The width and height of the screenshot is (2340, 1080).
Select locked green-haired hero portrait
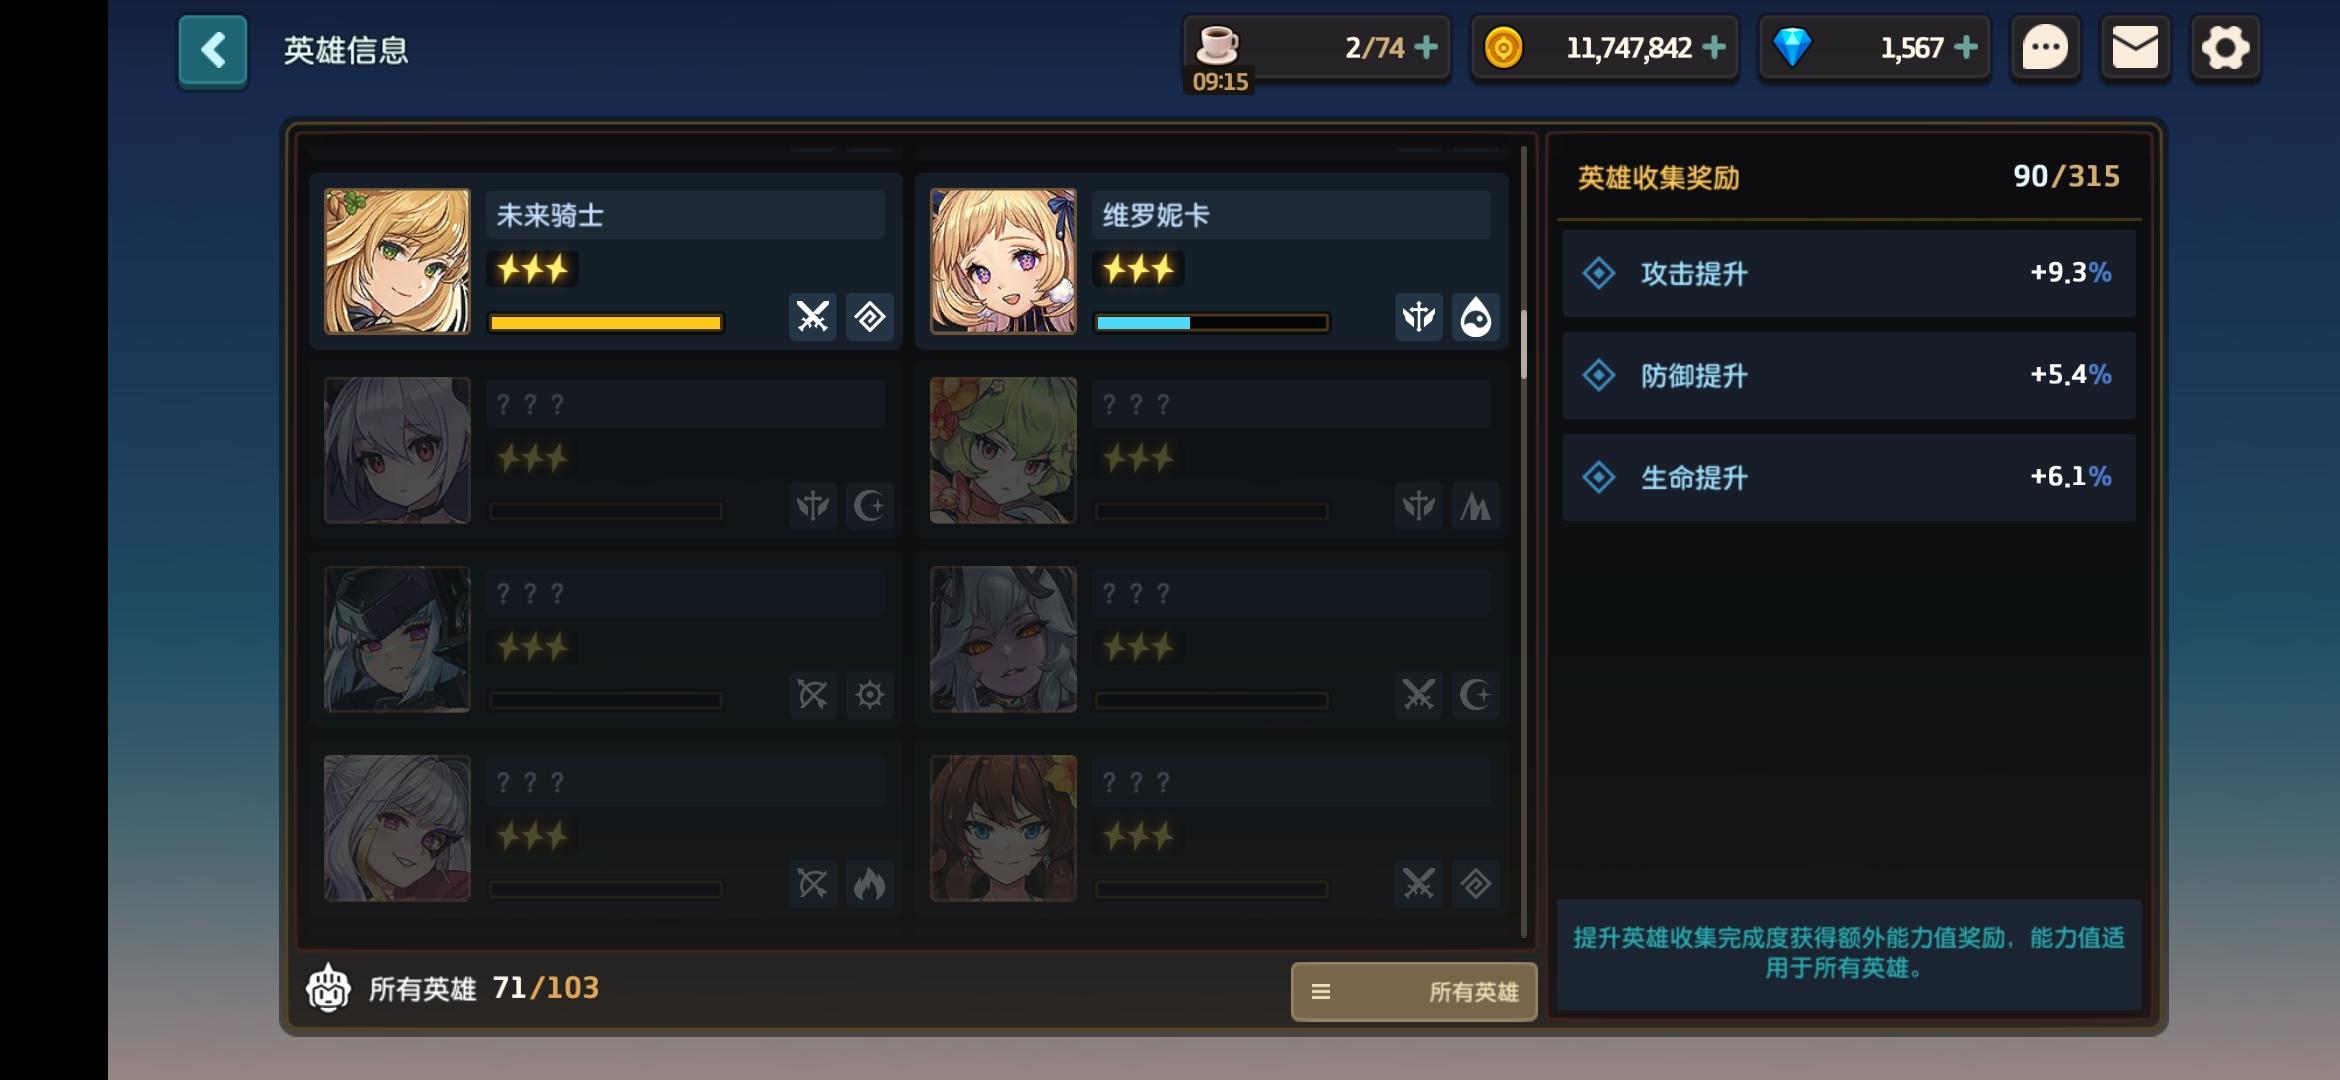[x=1003, y=450]
